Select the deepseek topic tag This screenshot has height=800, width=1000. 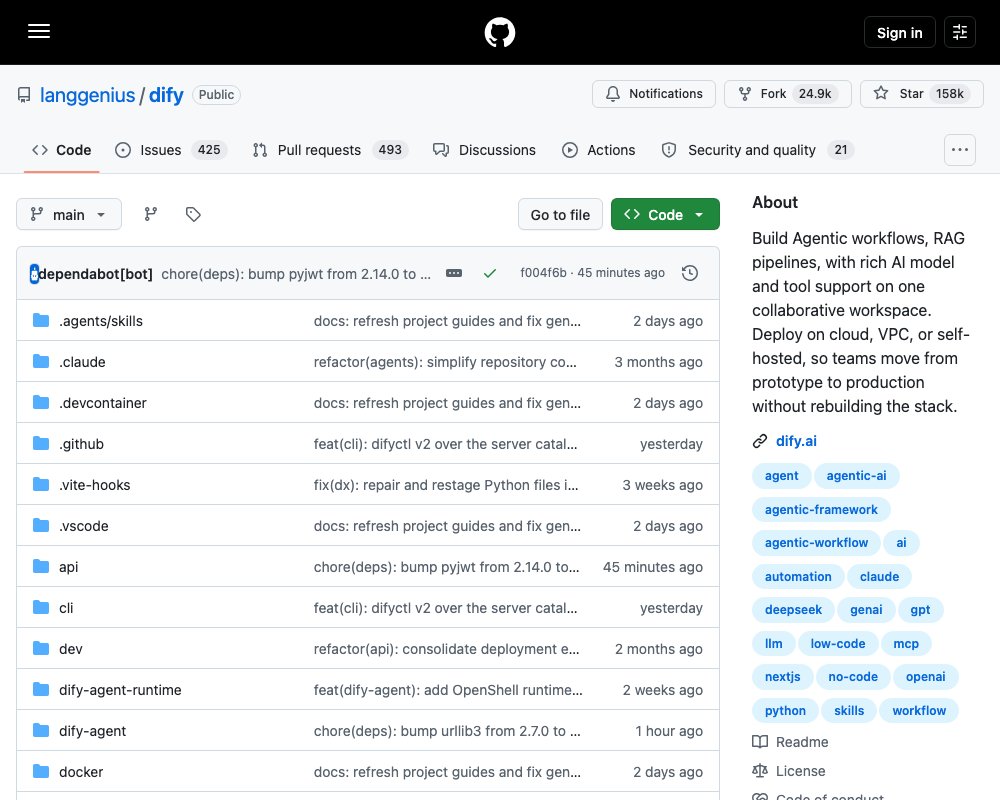coord(793,610)
